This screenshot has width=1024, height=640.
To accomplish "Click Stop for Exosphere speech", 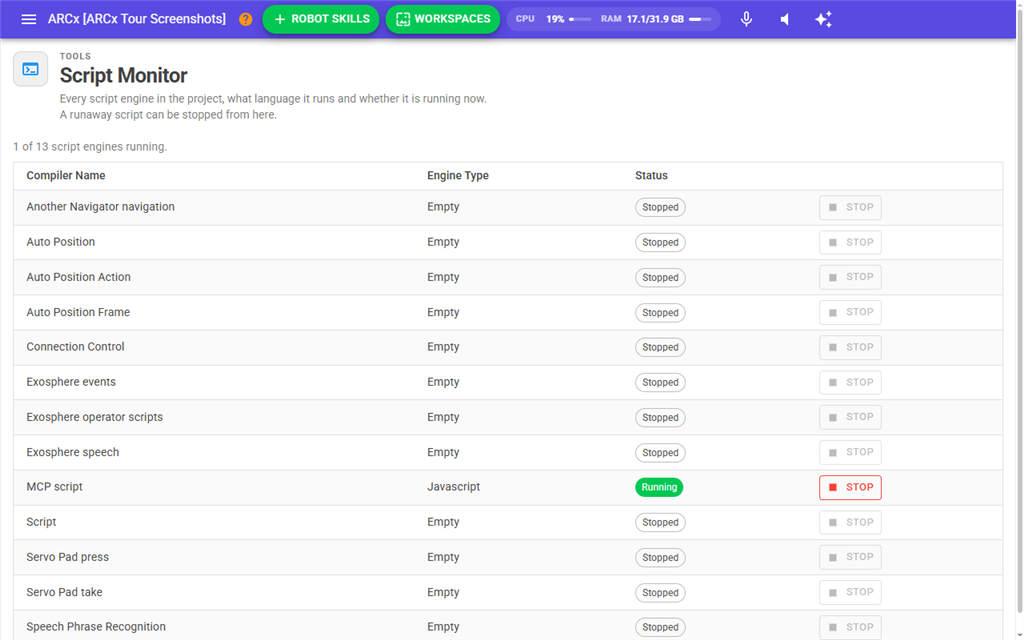I will click(850, 452).
